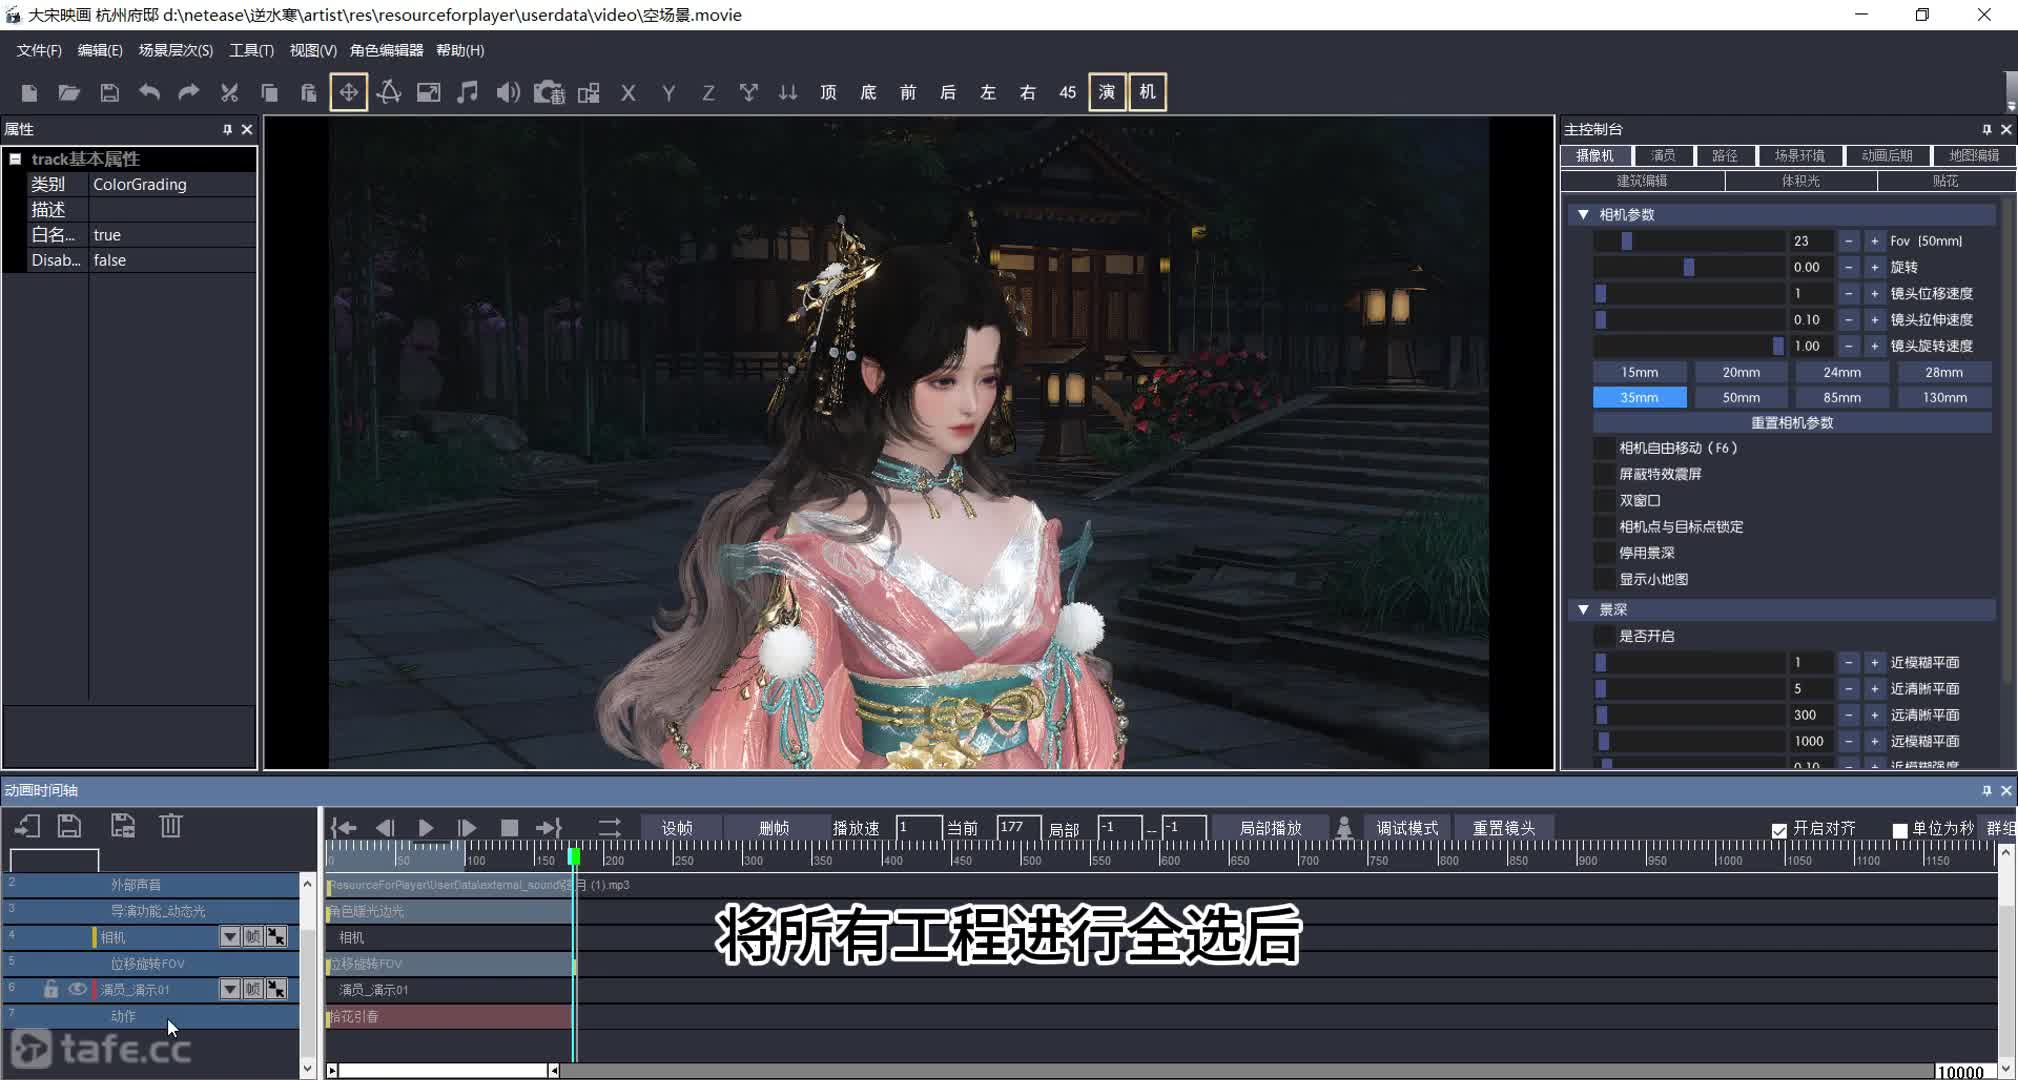The width and height of the screenshot is (2018, 1080).
Task: Enable 屏蔽特效震屏 checkbox
Action: pyautogui.click(x=1604, y=474)
